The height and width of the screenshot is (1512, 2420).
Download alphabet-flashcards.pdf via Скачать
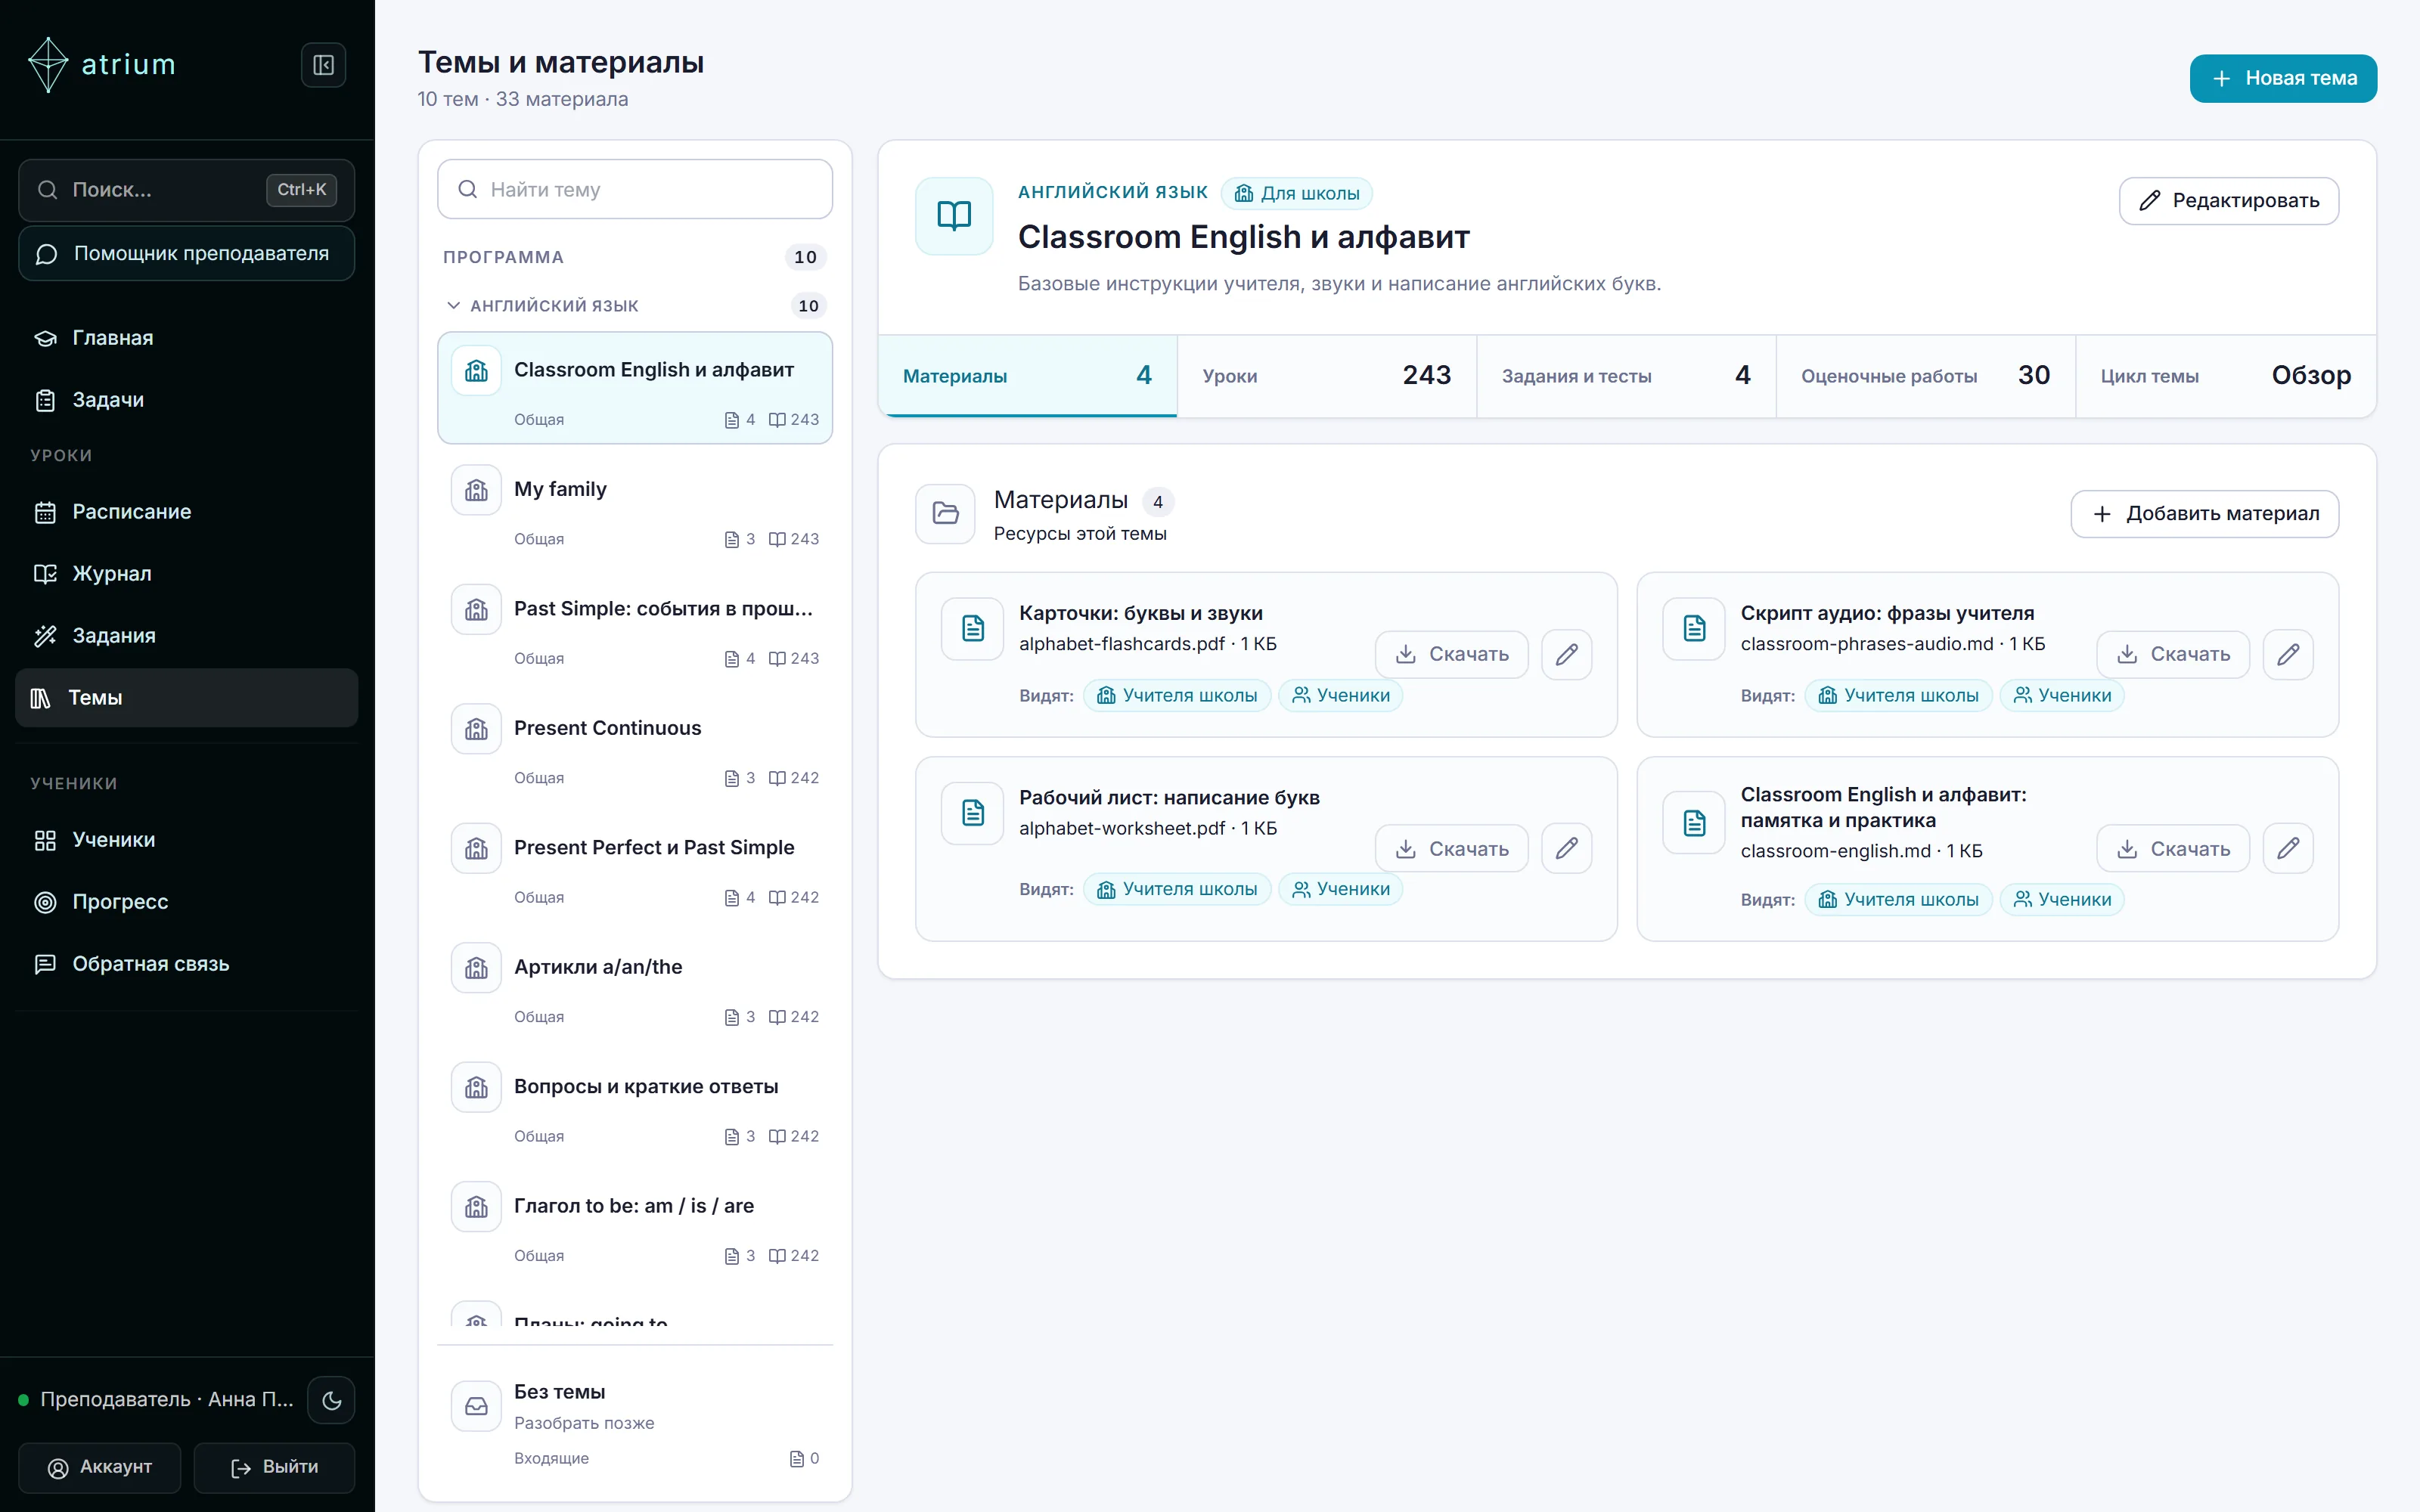coord(1451,654)
